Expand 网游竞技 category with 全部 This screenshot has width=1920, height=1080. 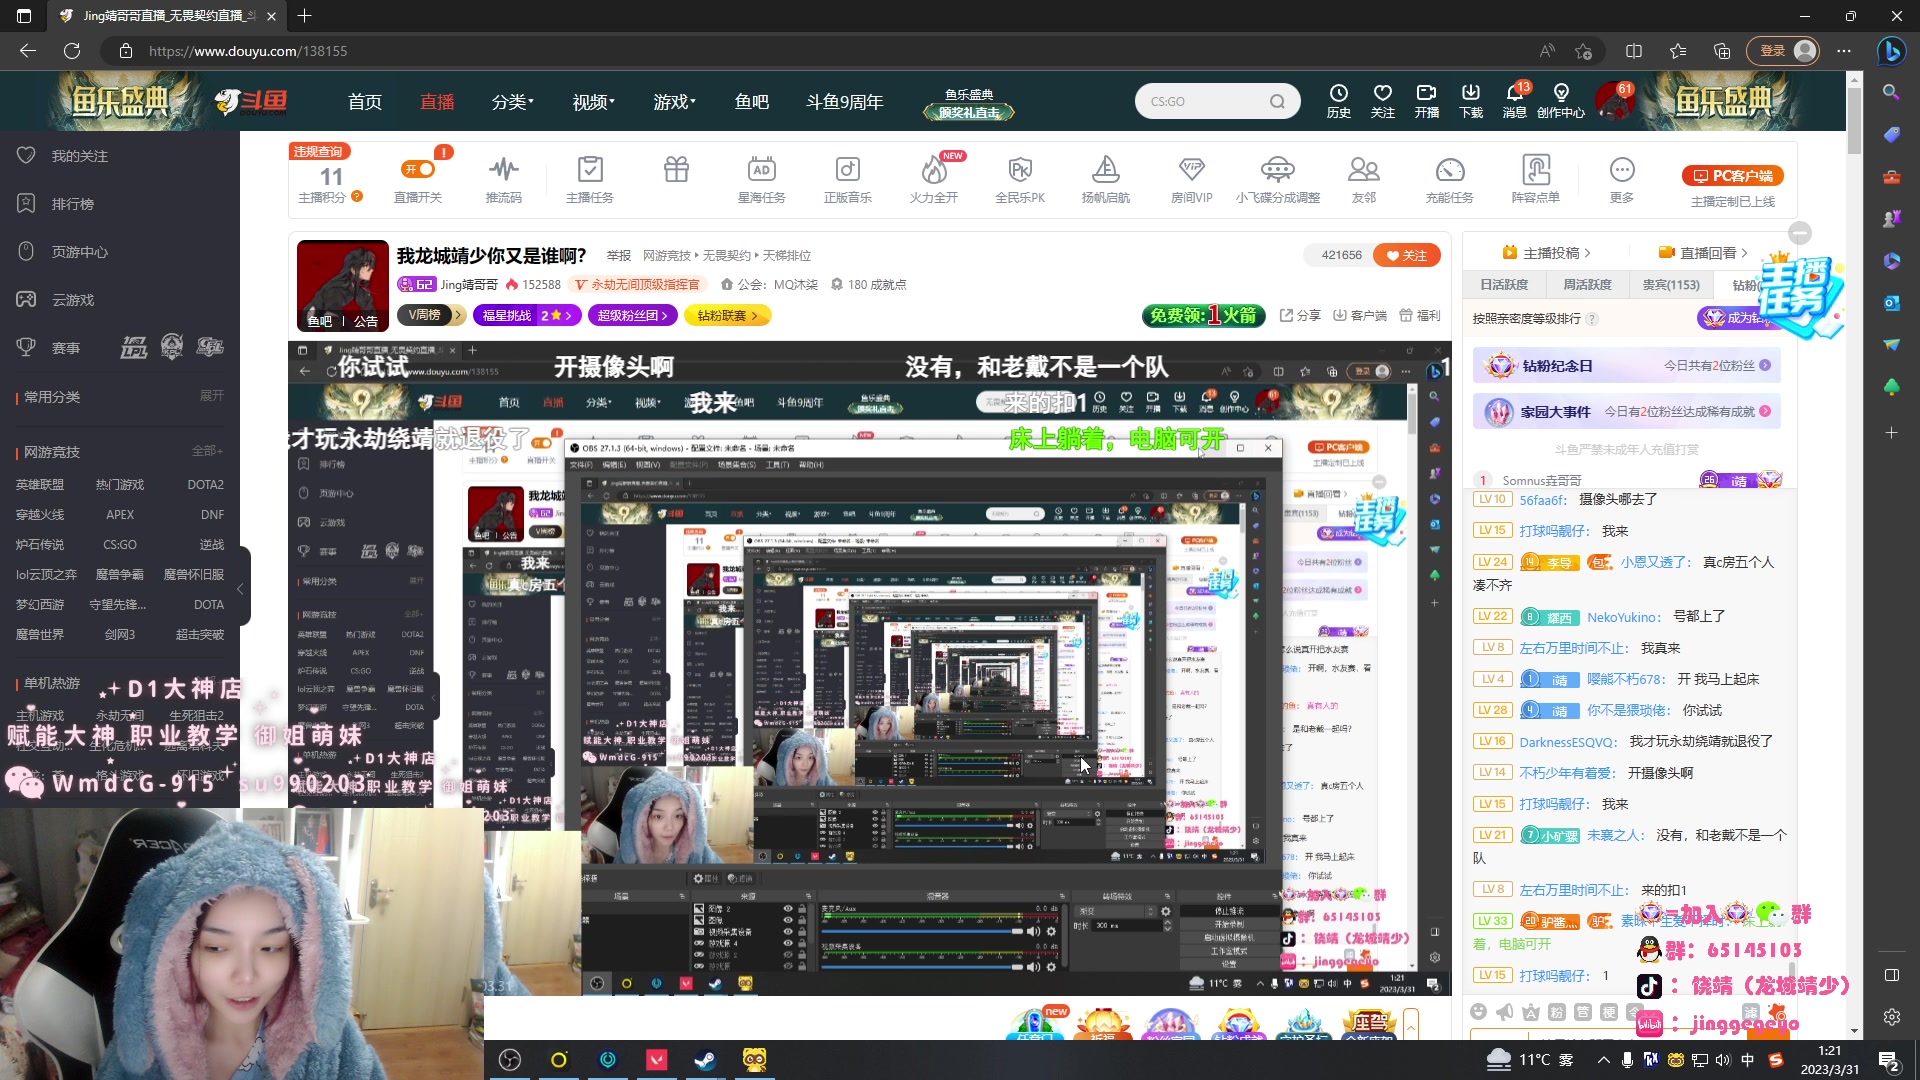207,451
